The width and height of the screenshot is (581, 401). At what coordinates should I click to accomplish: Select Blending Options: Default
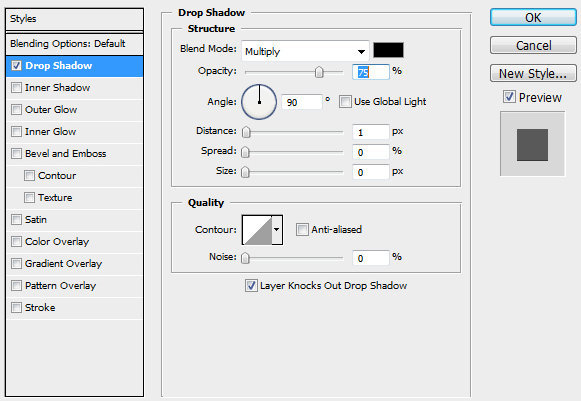point(74,44)
